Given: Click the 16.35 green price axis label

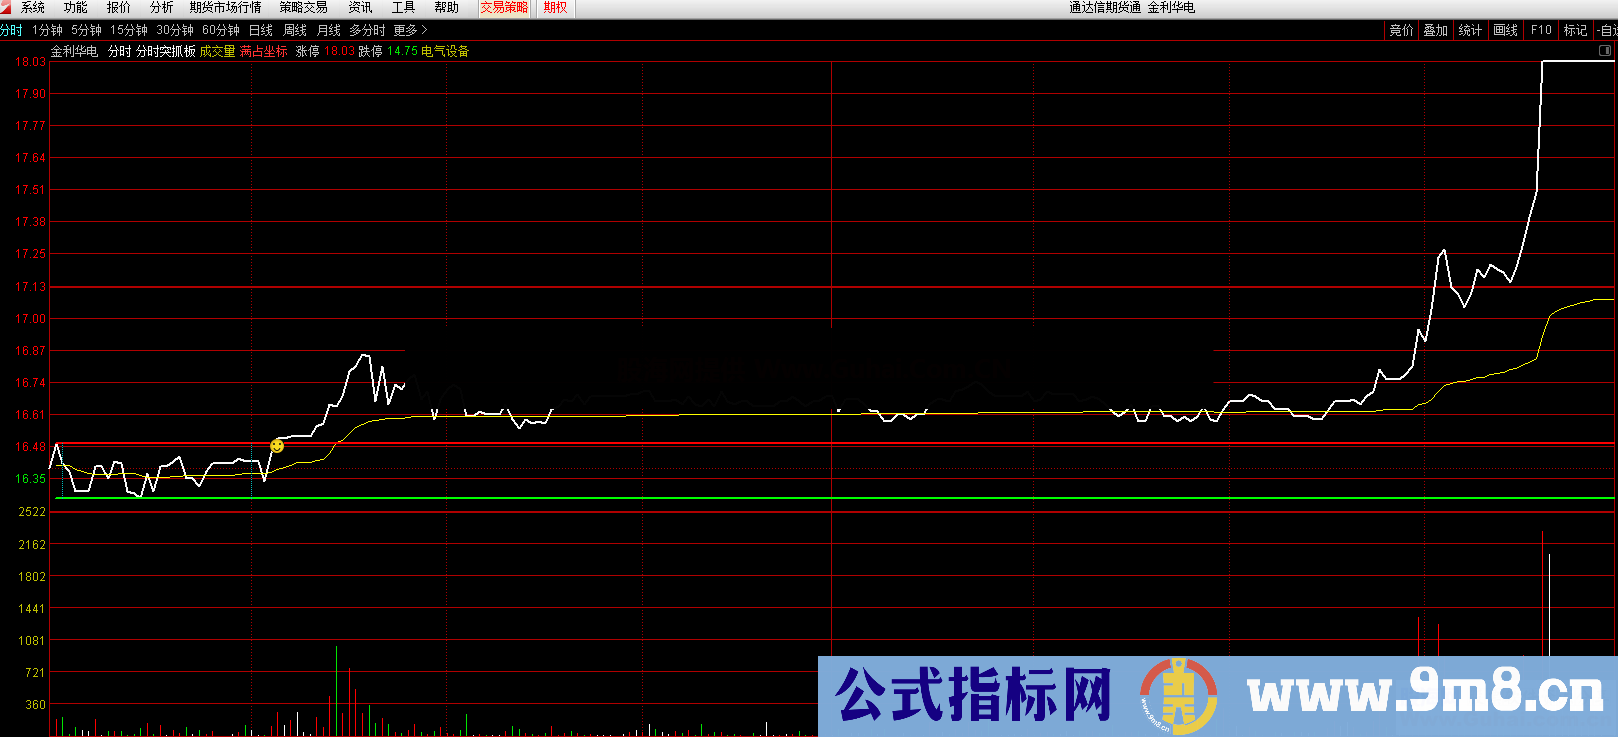Looking at the screenshot, I should [x=30, y=479].
